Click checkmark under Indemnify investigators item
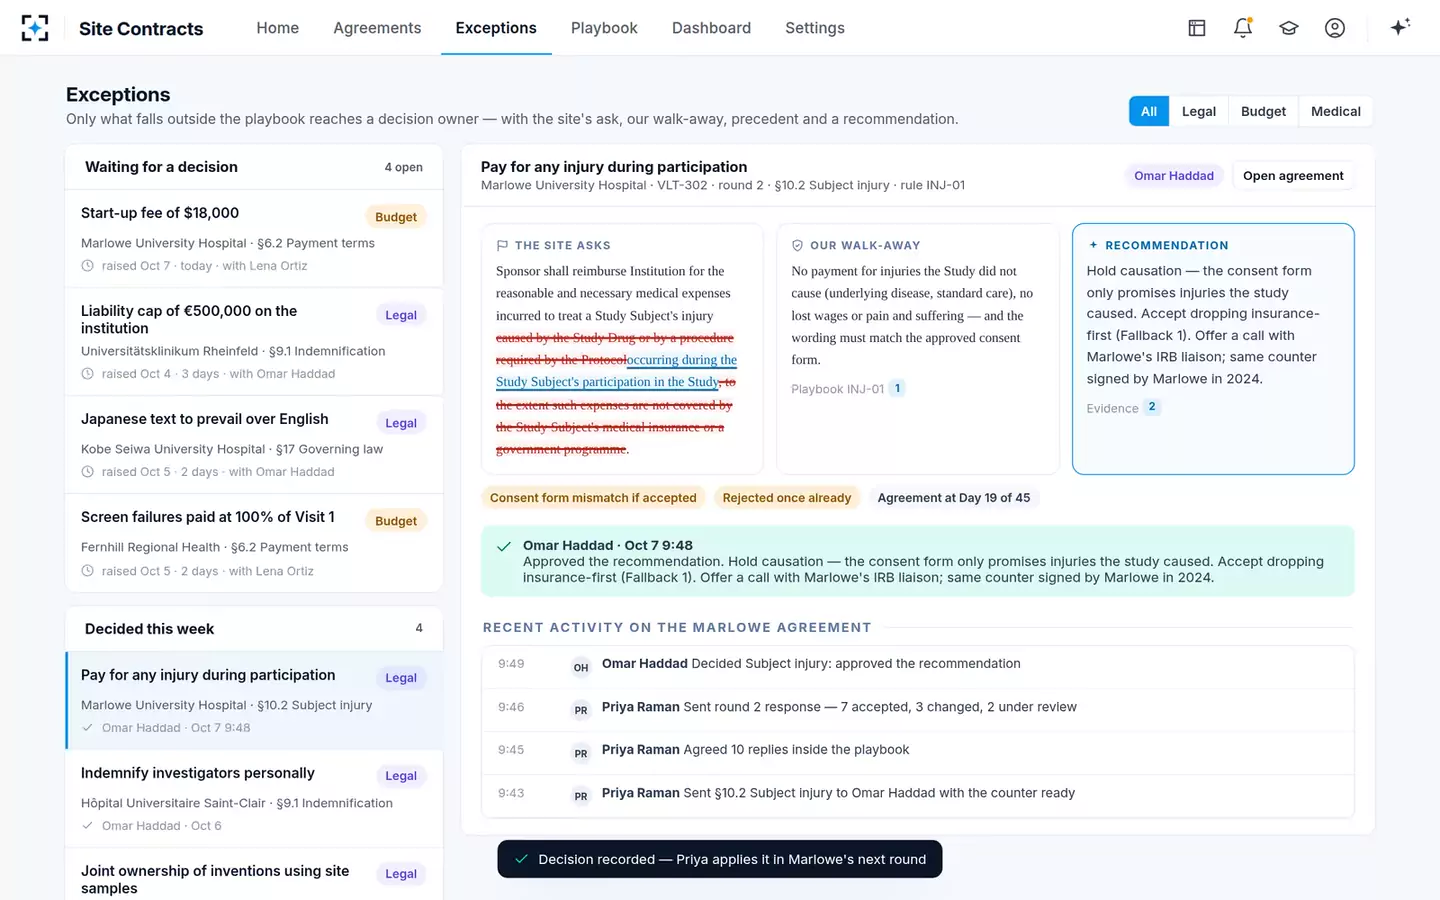This screenshot has width=1440, height=900. [88, 826]
